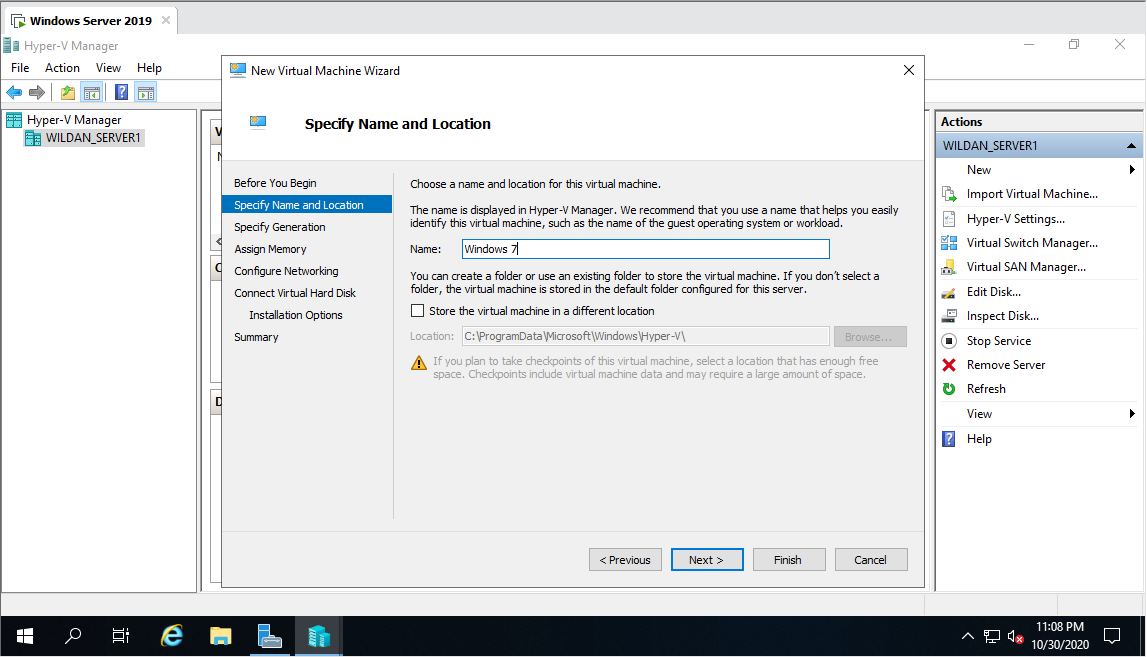Image resolution: width=1147 pixels, height=657 pixels.
Task: Open taskbar Search magnifier
Action: coord(72,637)
